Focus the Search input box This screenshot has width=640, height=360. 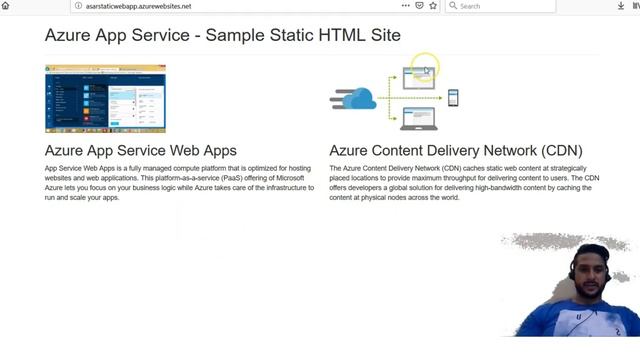[500, 6]
